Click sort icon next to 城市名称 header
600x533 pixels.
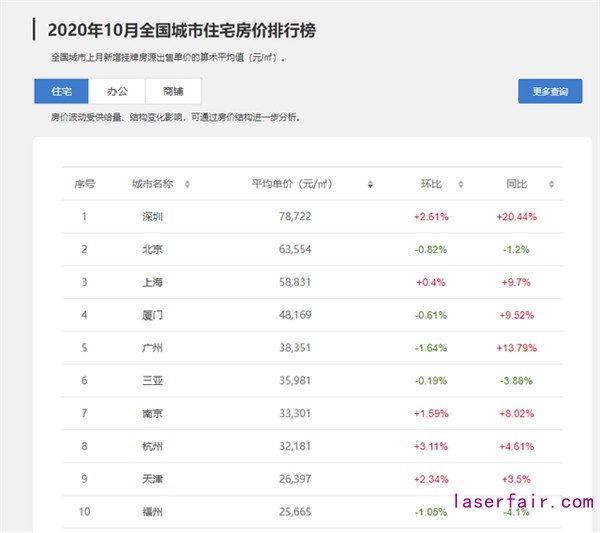click(x=187, y=184)
